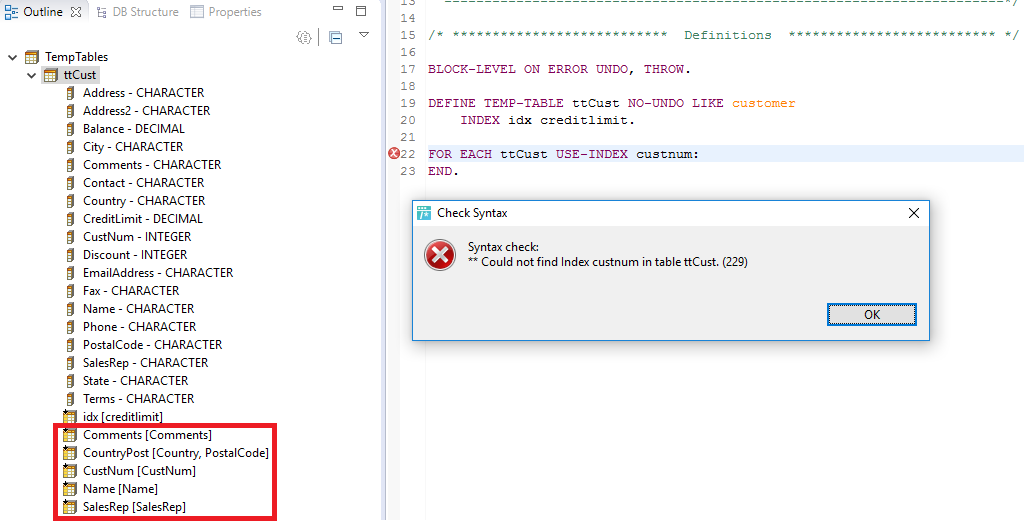Select Discount - INTEGER field
Image resolution: width=1025 pixels, height=521 pixels.
click(135, 254)
